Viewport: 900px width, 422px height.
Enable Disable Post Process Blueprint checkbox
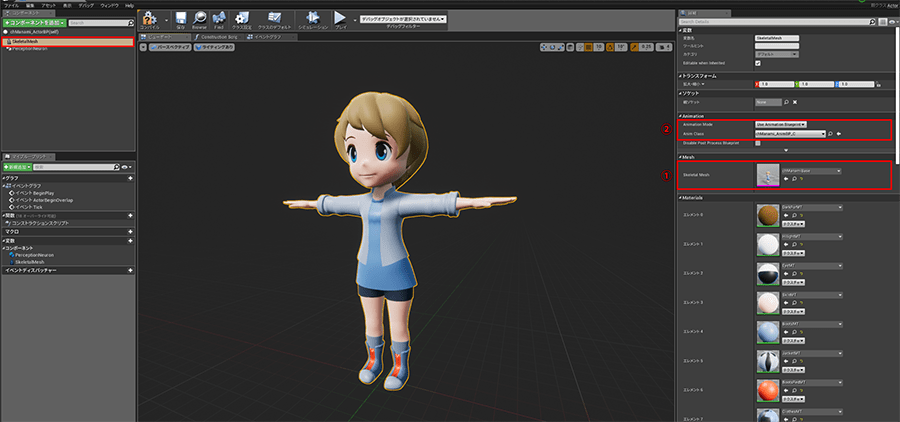pos(758,143)
